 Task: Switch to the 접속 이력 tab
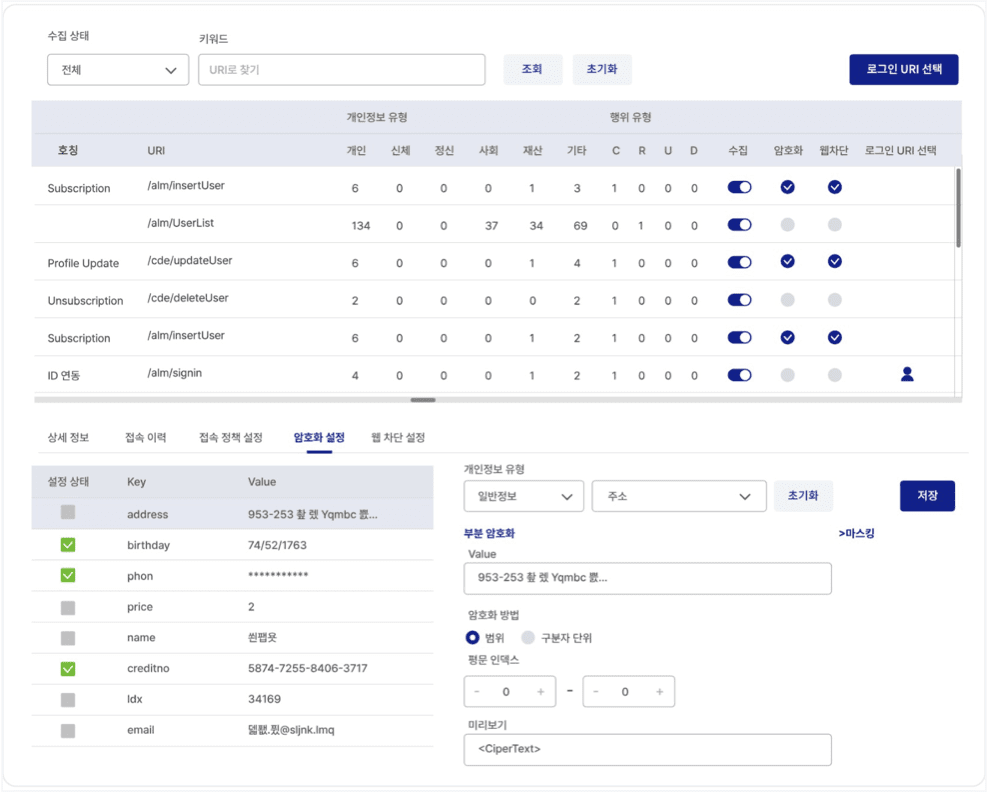click(145, 438)
